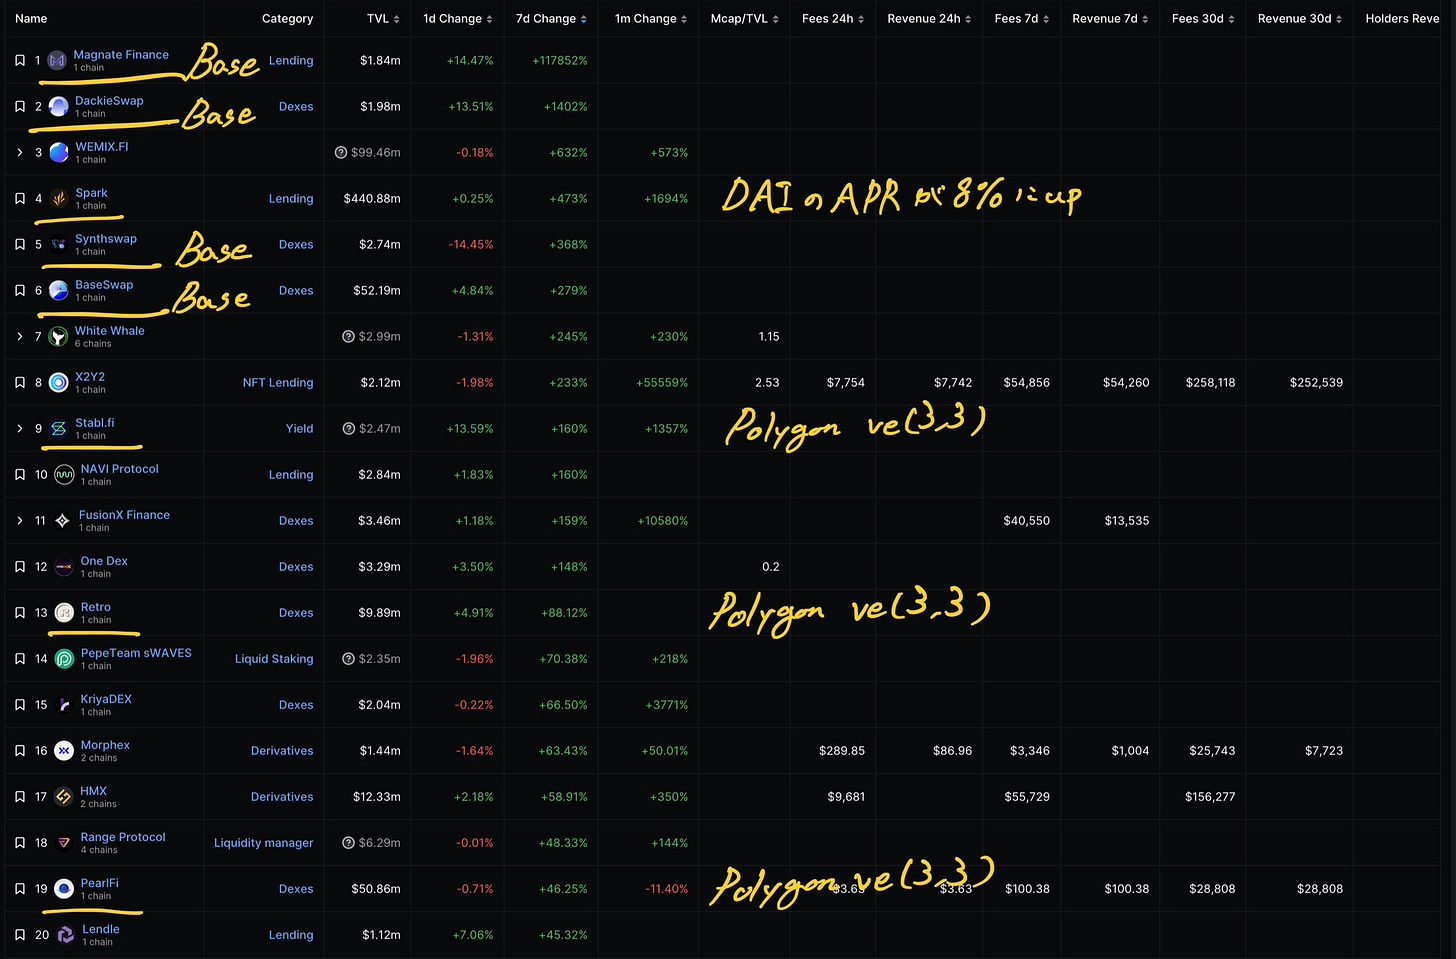
Task: Sort by Fees 24h column
Action: coord(833,19)
